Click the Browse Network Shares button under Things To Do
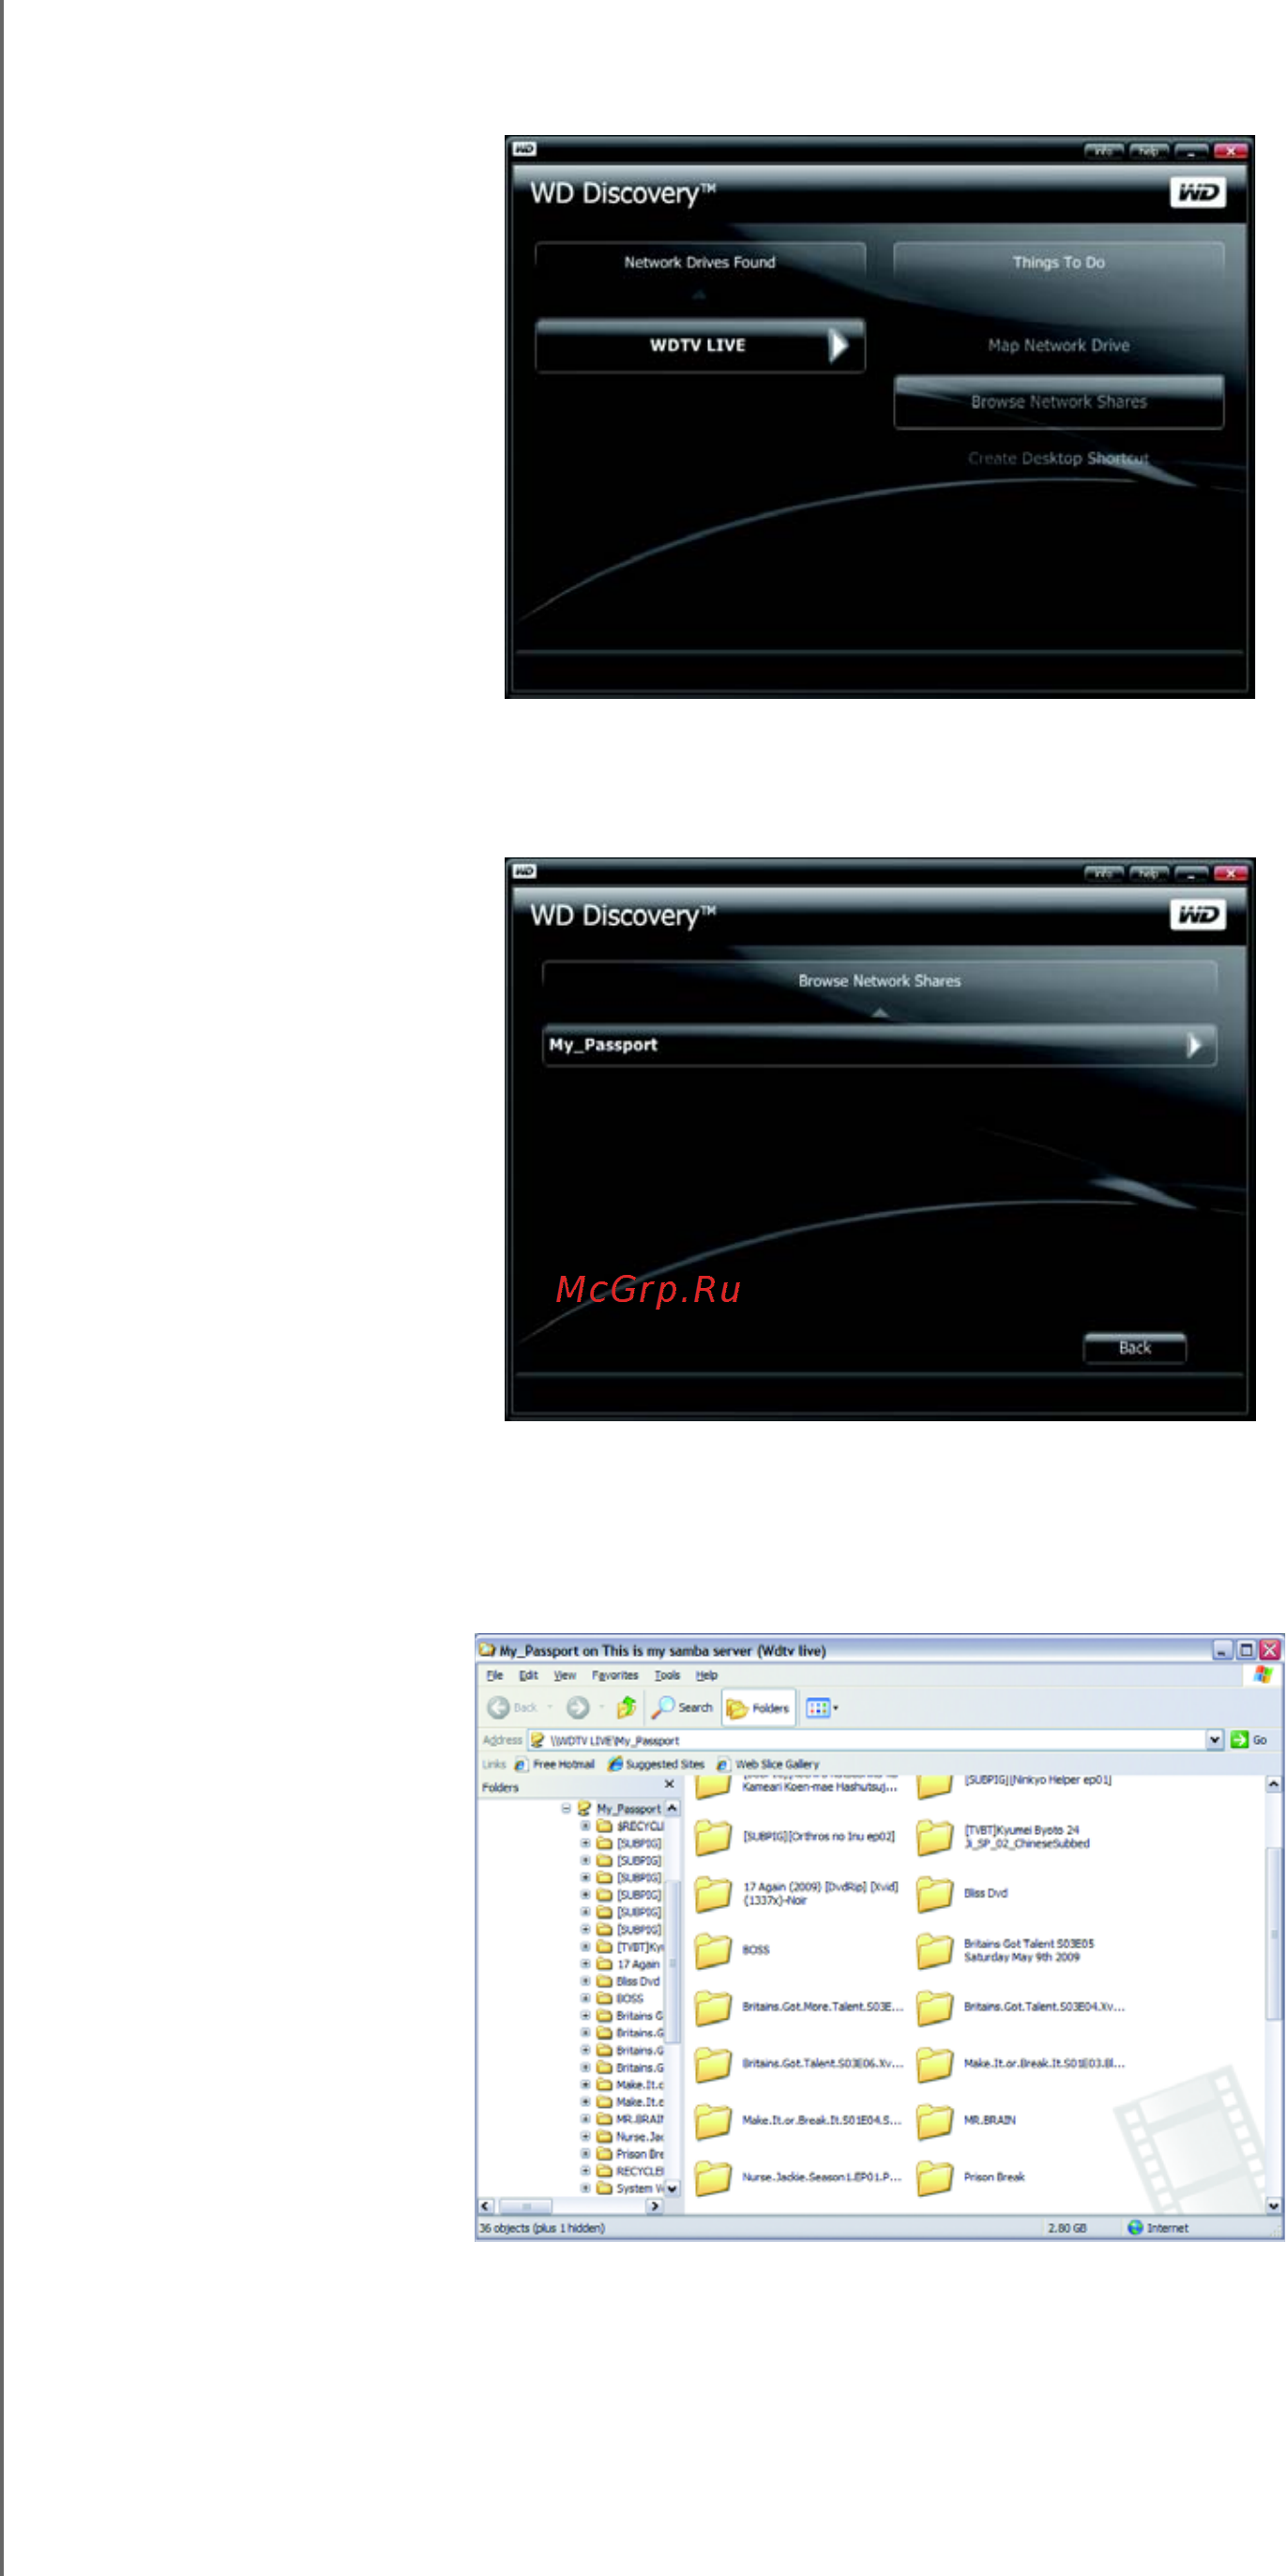 point(1058,402)
